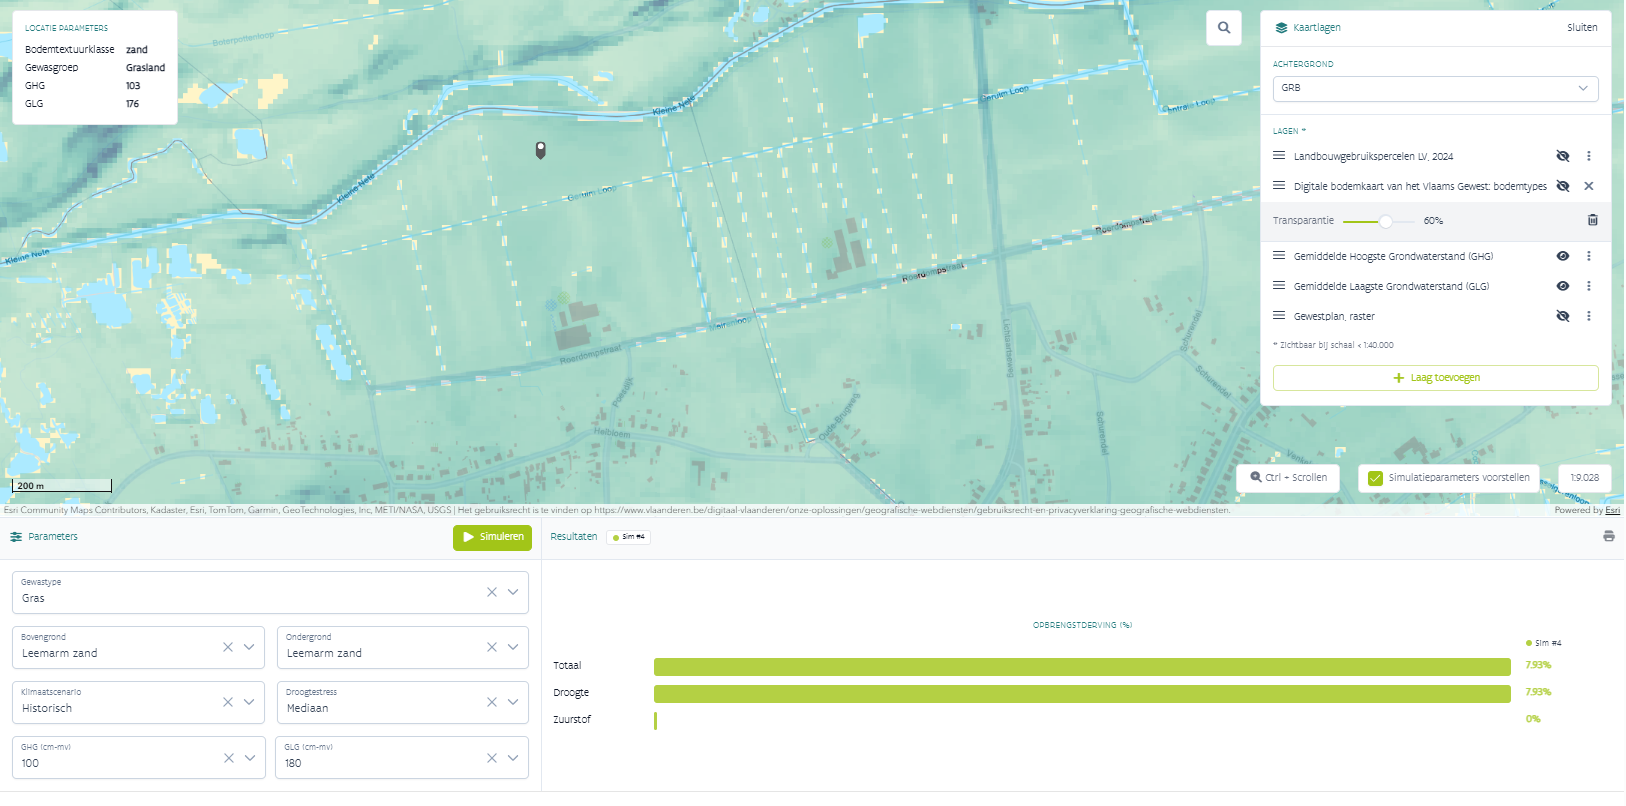Show the Gewestplan, raster layer
The image size is (1626, 806).
click(1563, 316)
